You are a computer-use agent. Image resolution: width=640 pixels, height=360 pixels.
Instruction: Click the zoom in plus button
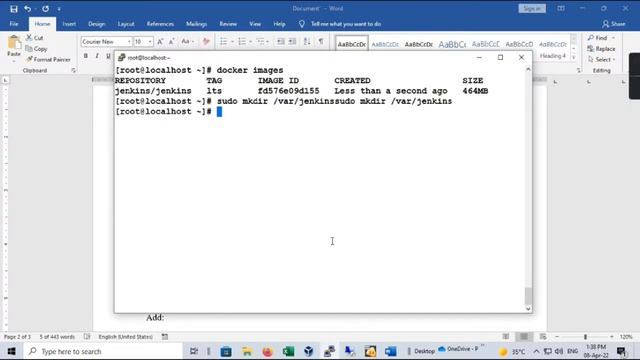coord(611,337)
